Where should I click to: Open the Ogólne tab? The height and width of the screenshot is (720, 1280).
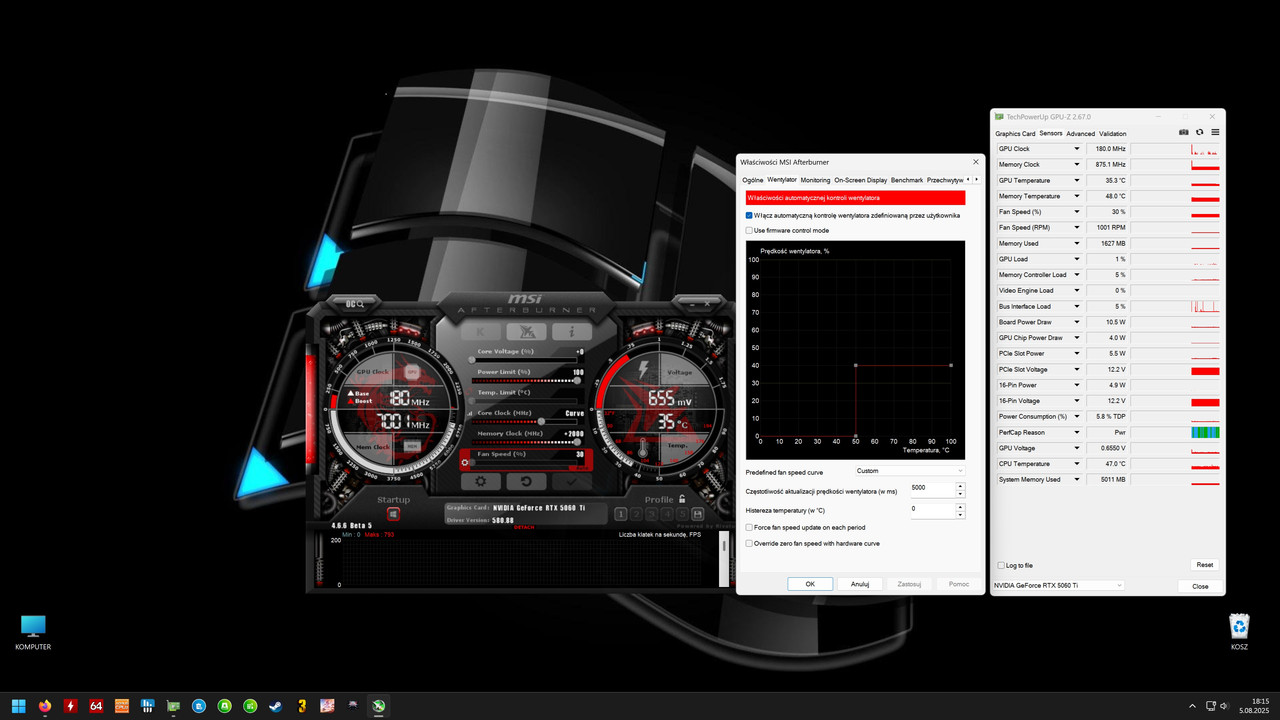[x=753, y=180]
